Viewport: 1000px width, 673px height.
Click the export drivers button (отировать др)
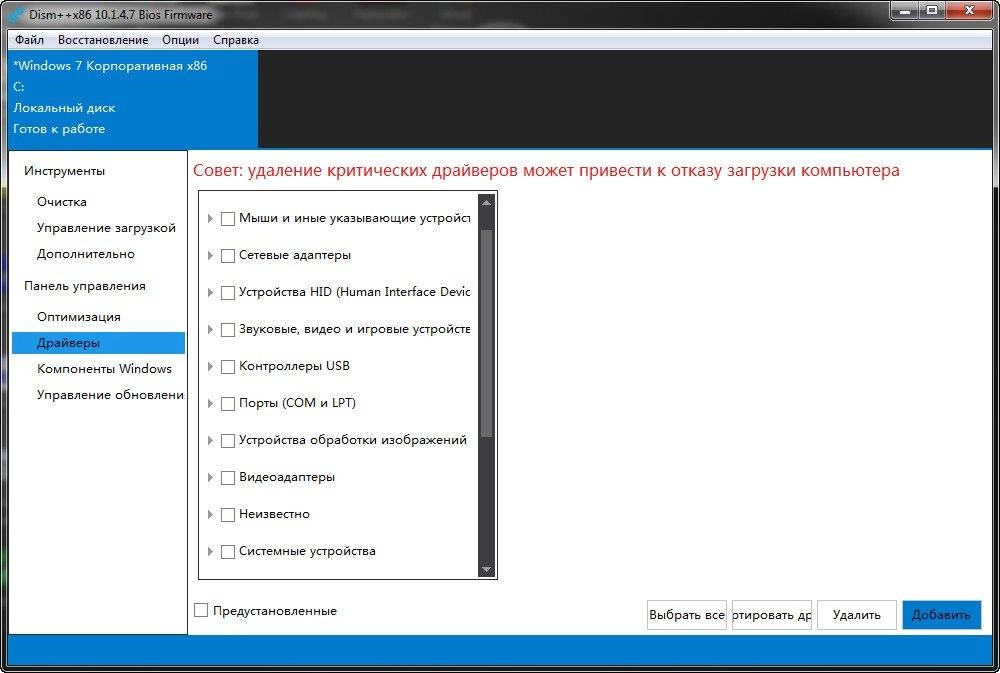(x=772, y=615)
